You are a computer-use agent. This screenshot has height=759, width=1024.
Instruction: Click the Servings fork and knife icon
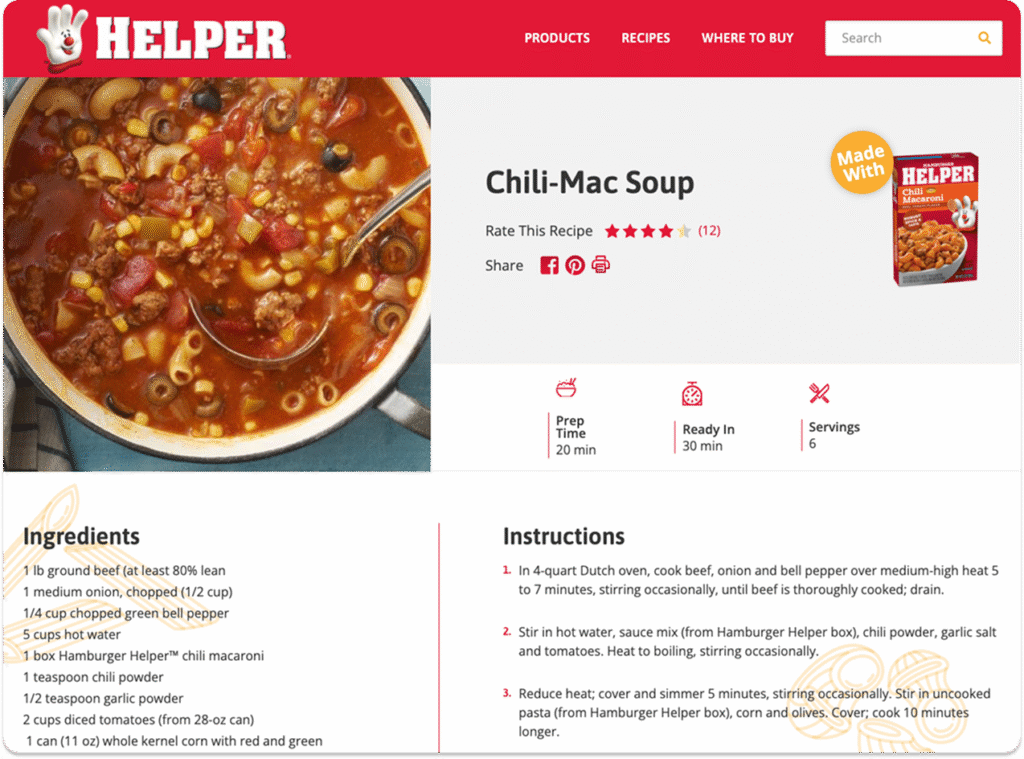pos(819,393)
